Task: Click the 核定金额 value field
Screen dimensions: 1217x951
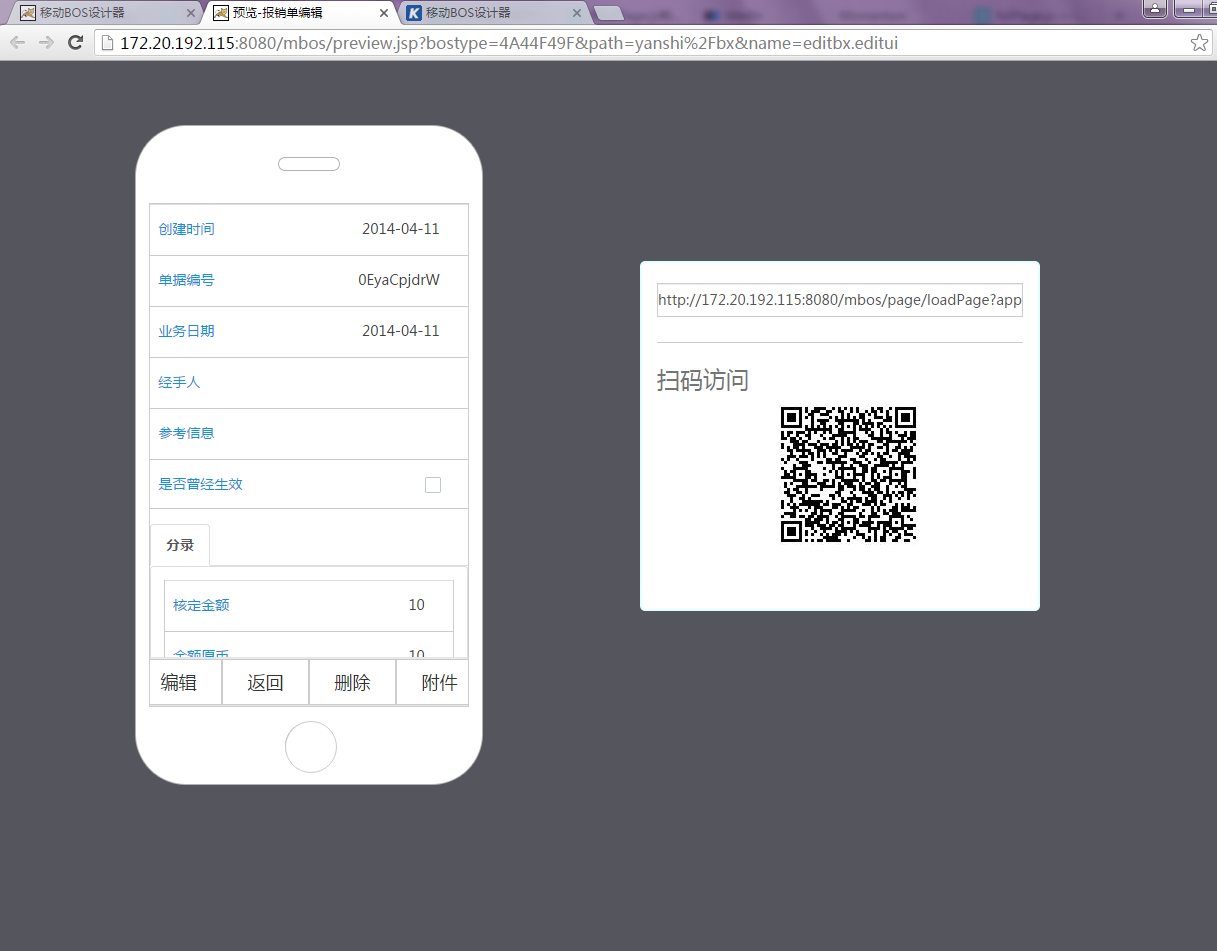Action: 416,605
